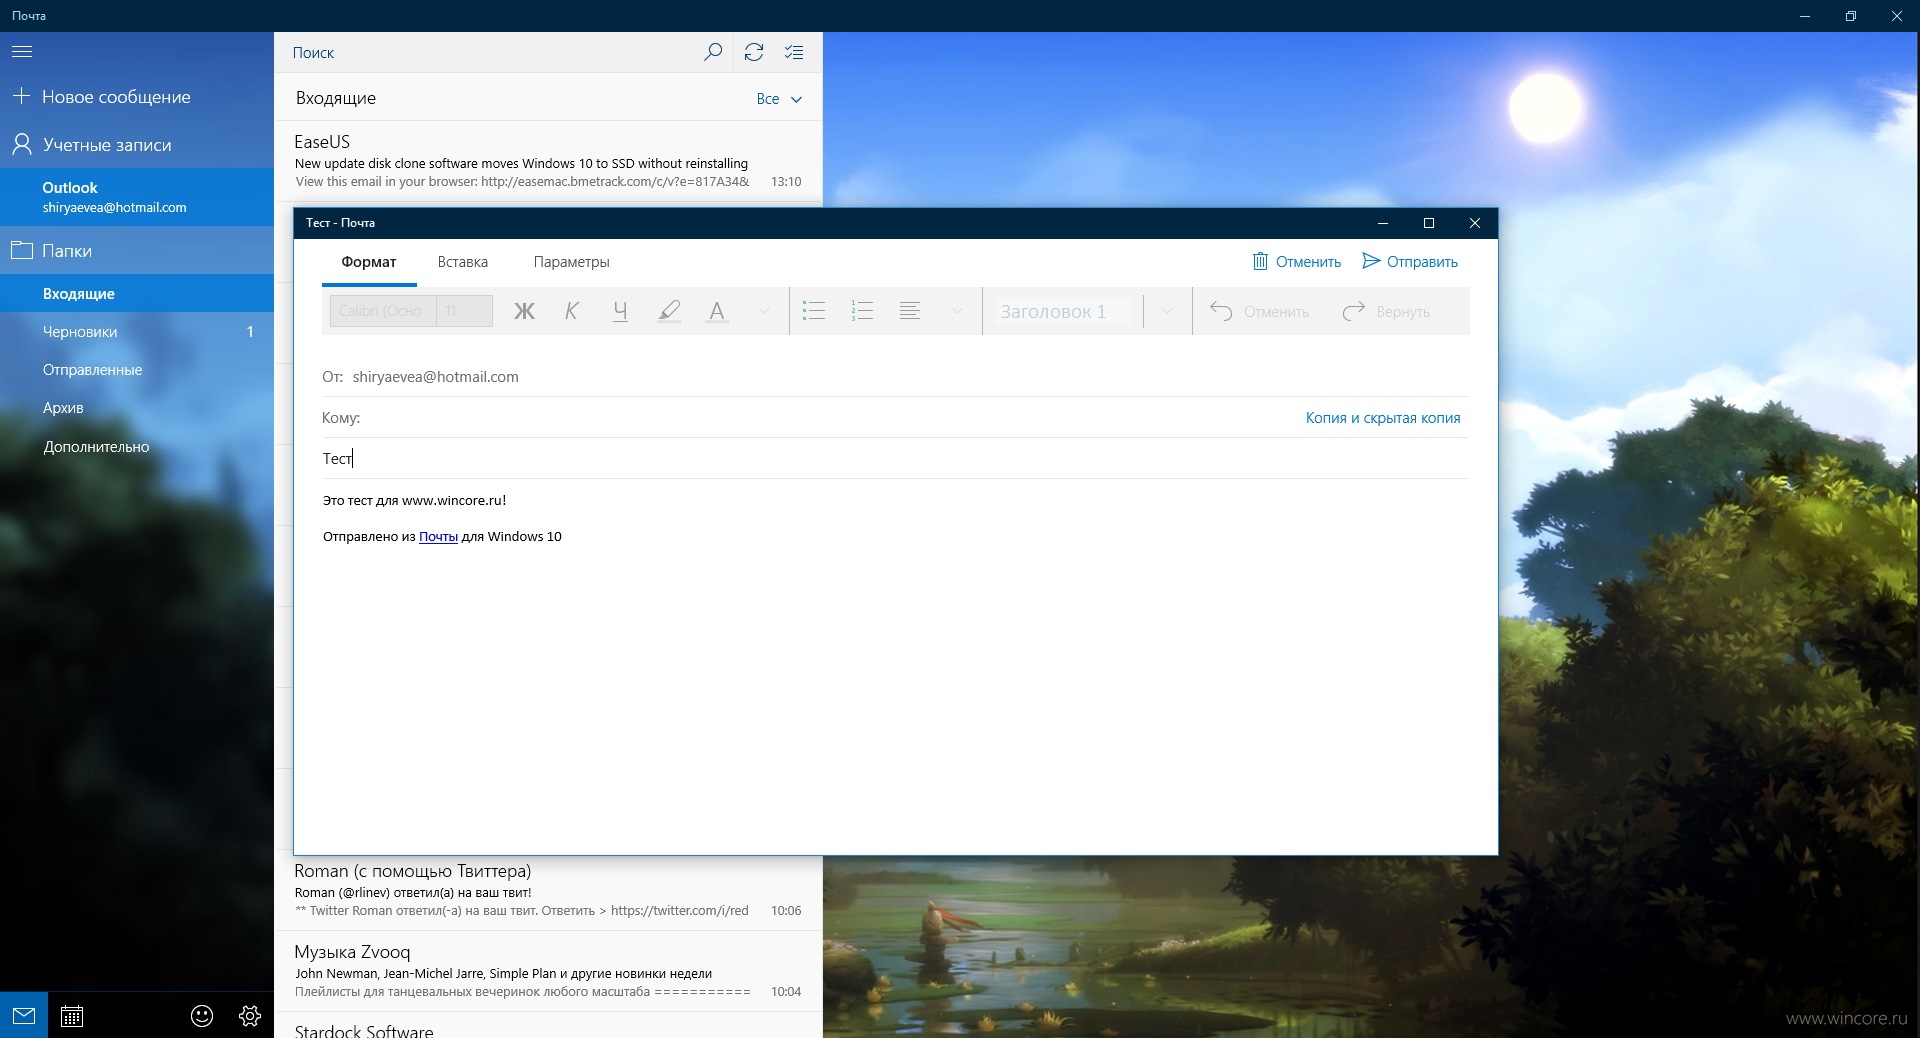Undo with the Отменить toolbar arrow

coord(1259,311)
